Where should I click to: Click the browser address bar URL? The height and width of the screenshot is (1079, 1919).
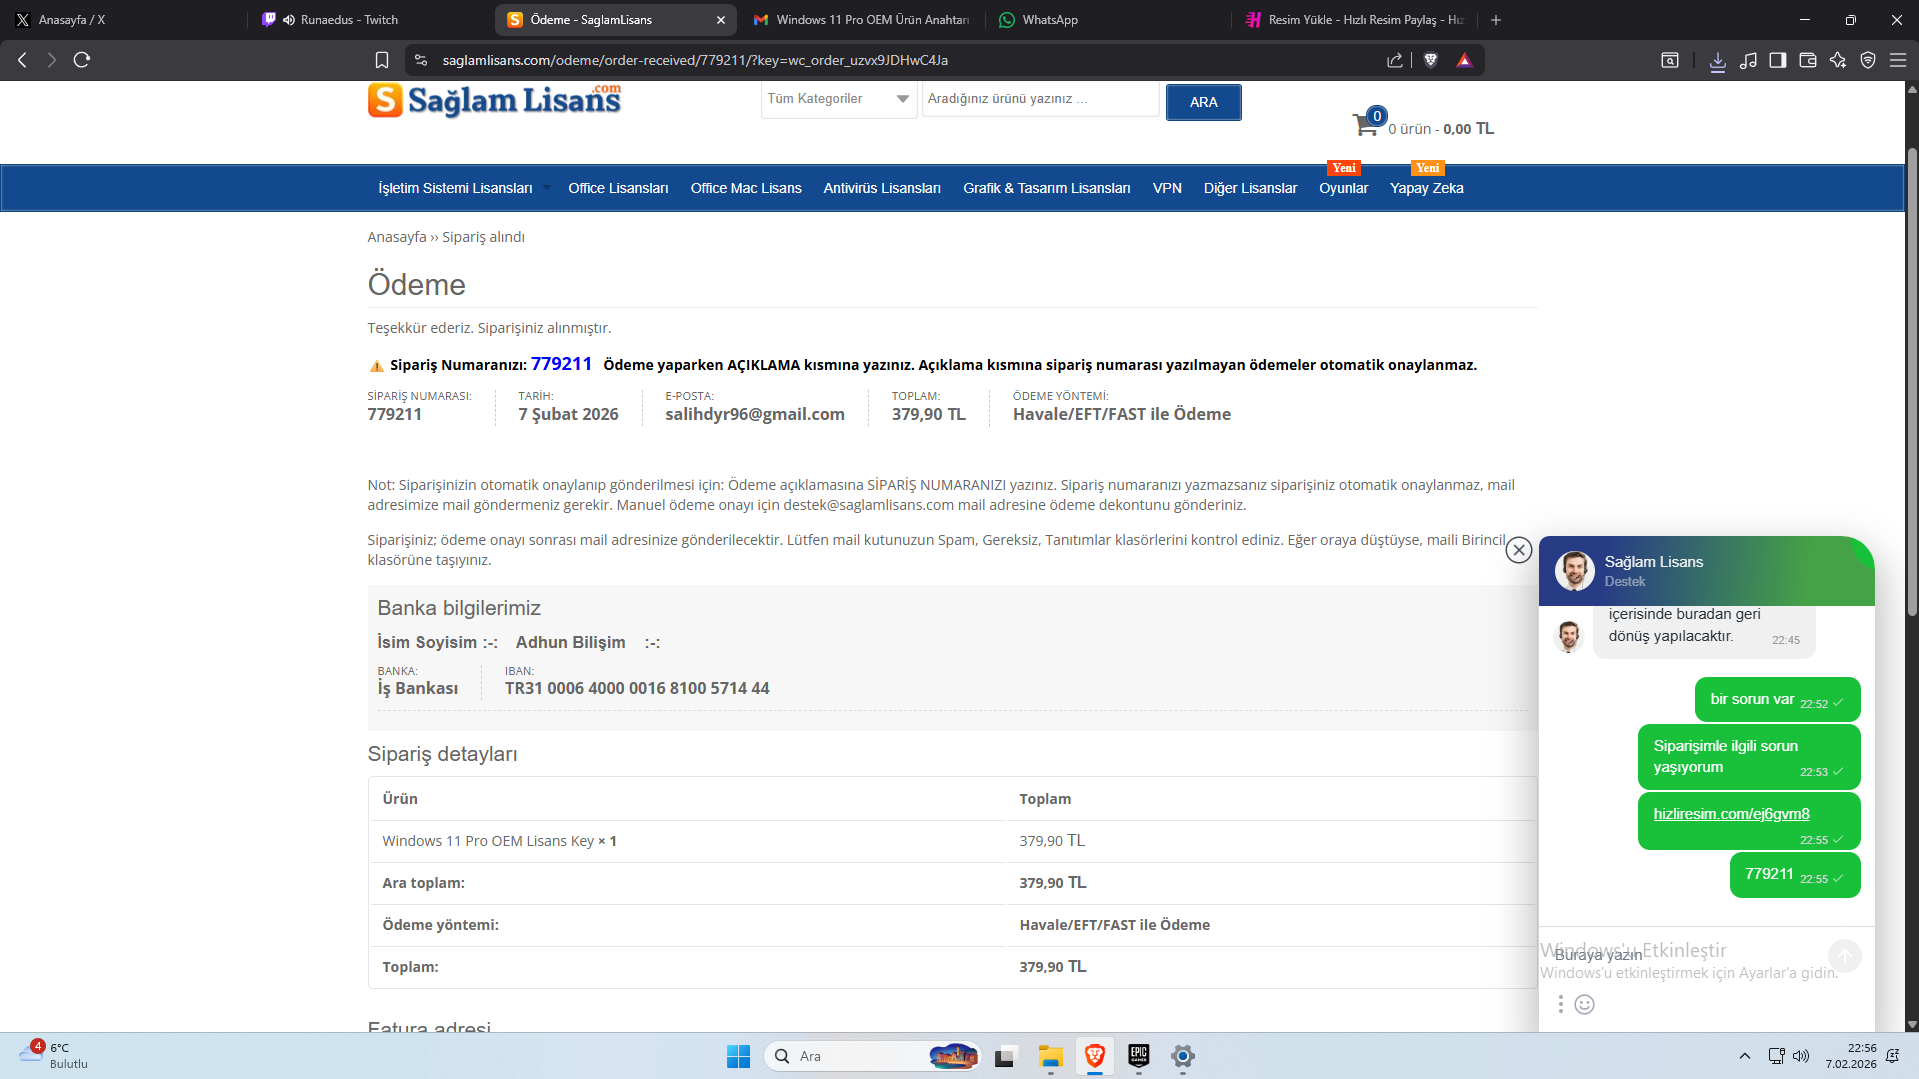(695, 60)
